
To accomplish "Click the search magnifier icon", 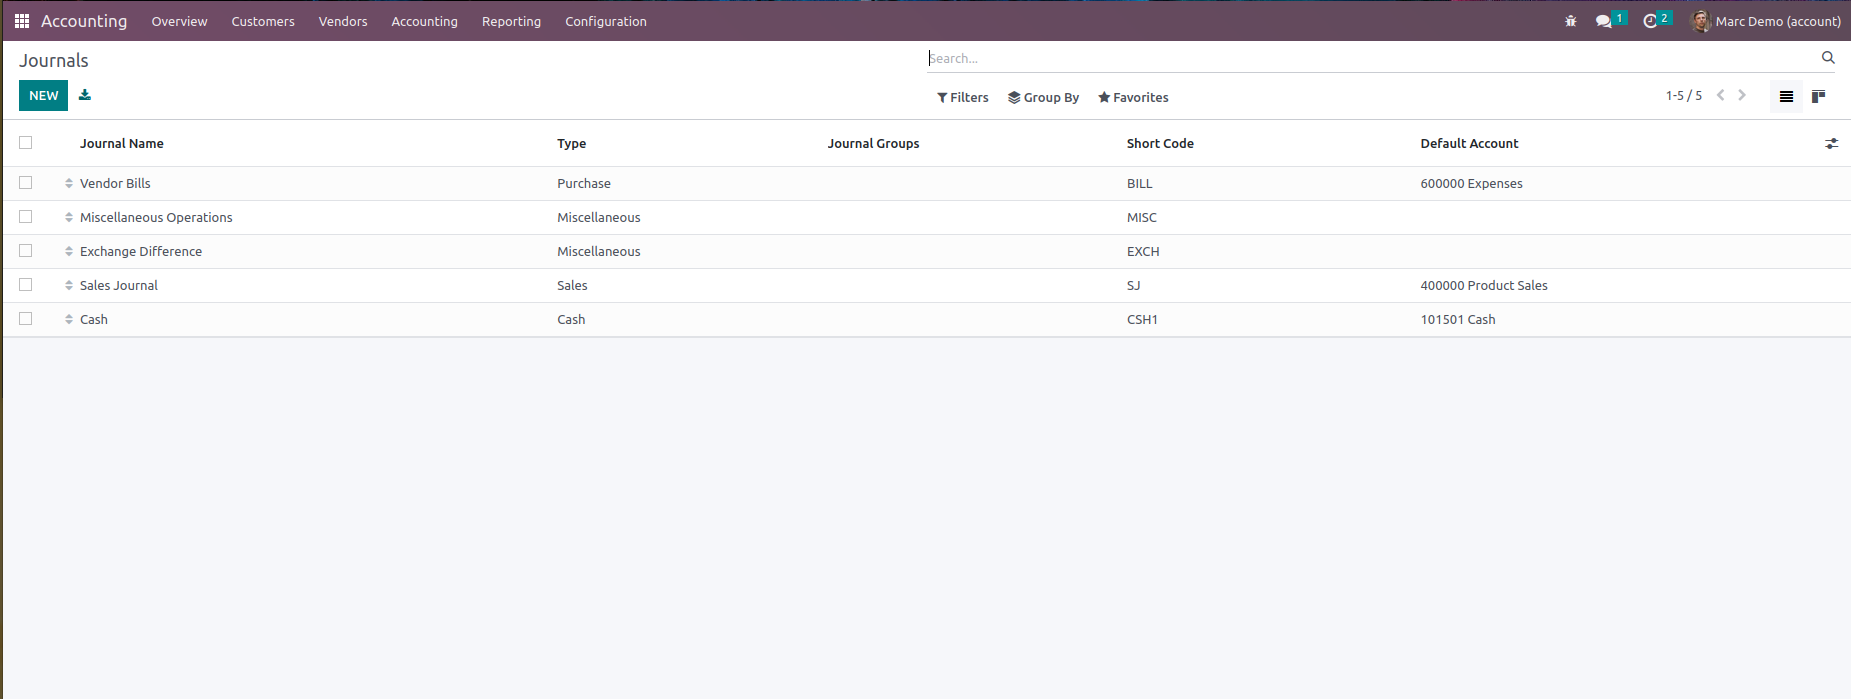I will (x=1828, y=58).
